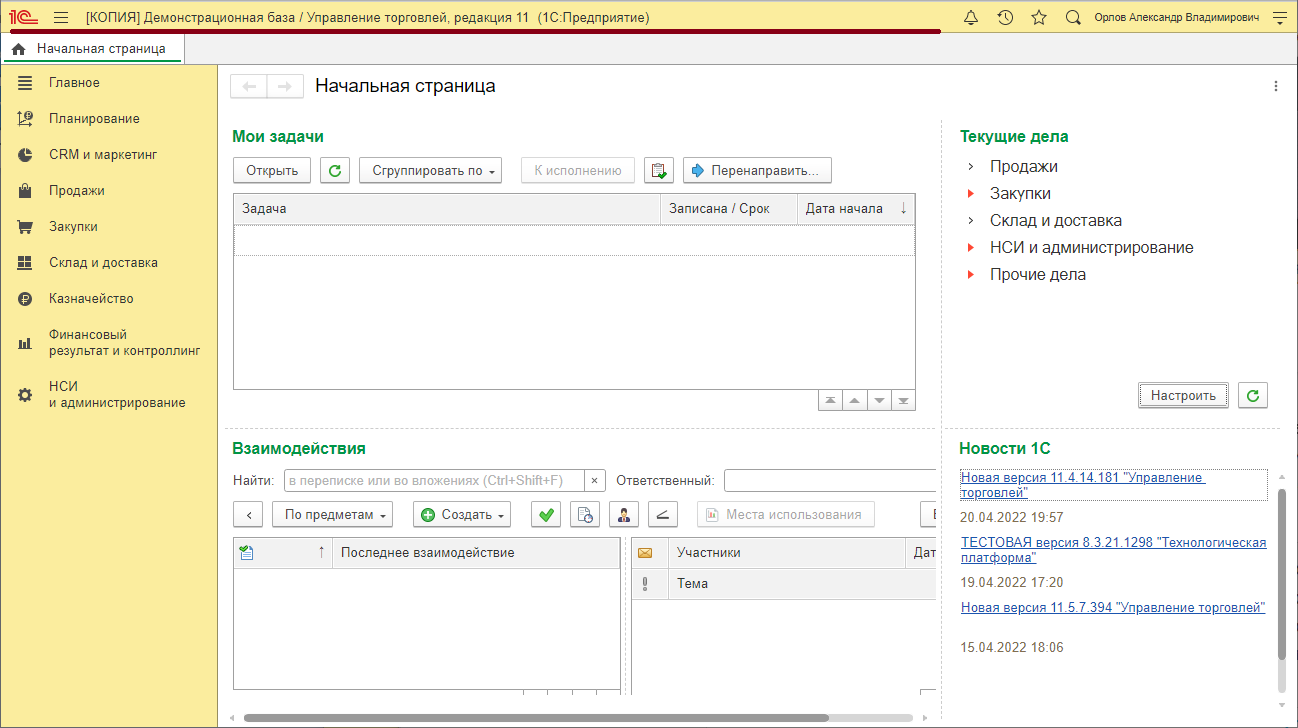The image size is (1298, 728).
Task: Open the history panel via clock icon
Action: [1004, 17]
